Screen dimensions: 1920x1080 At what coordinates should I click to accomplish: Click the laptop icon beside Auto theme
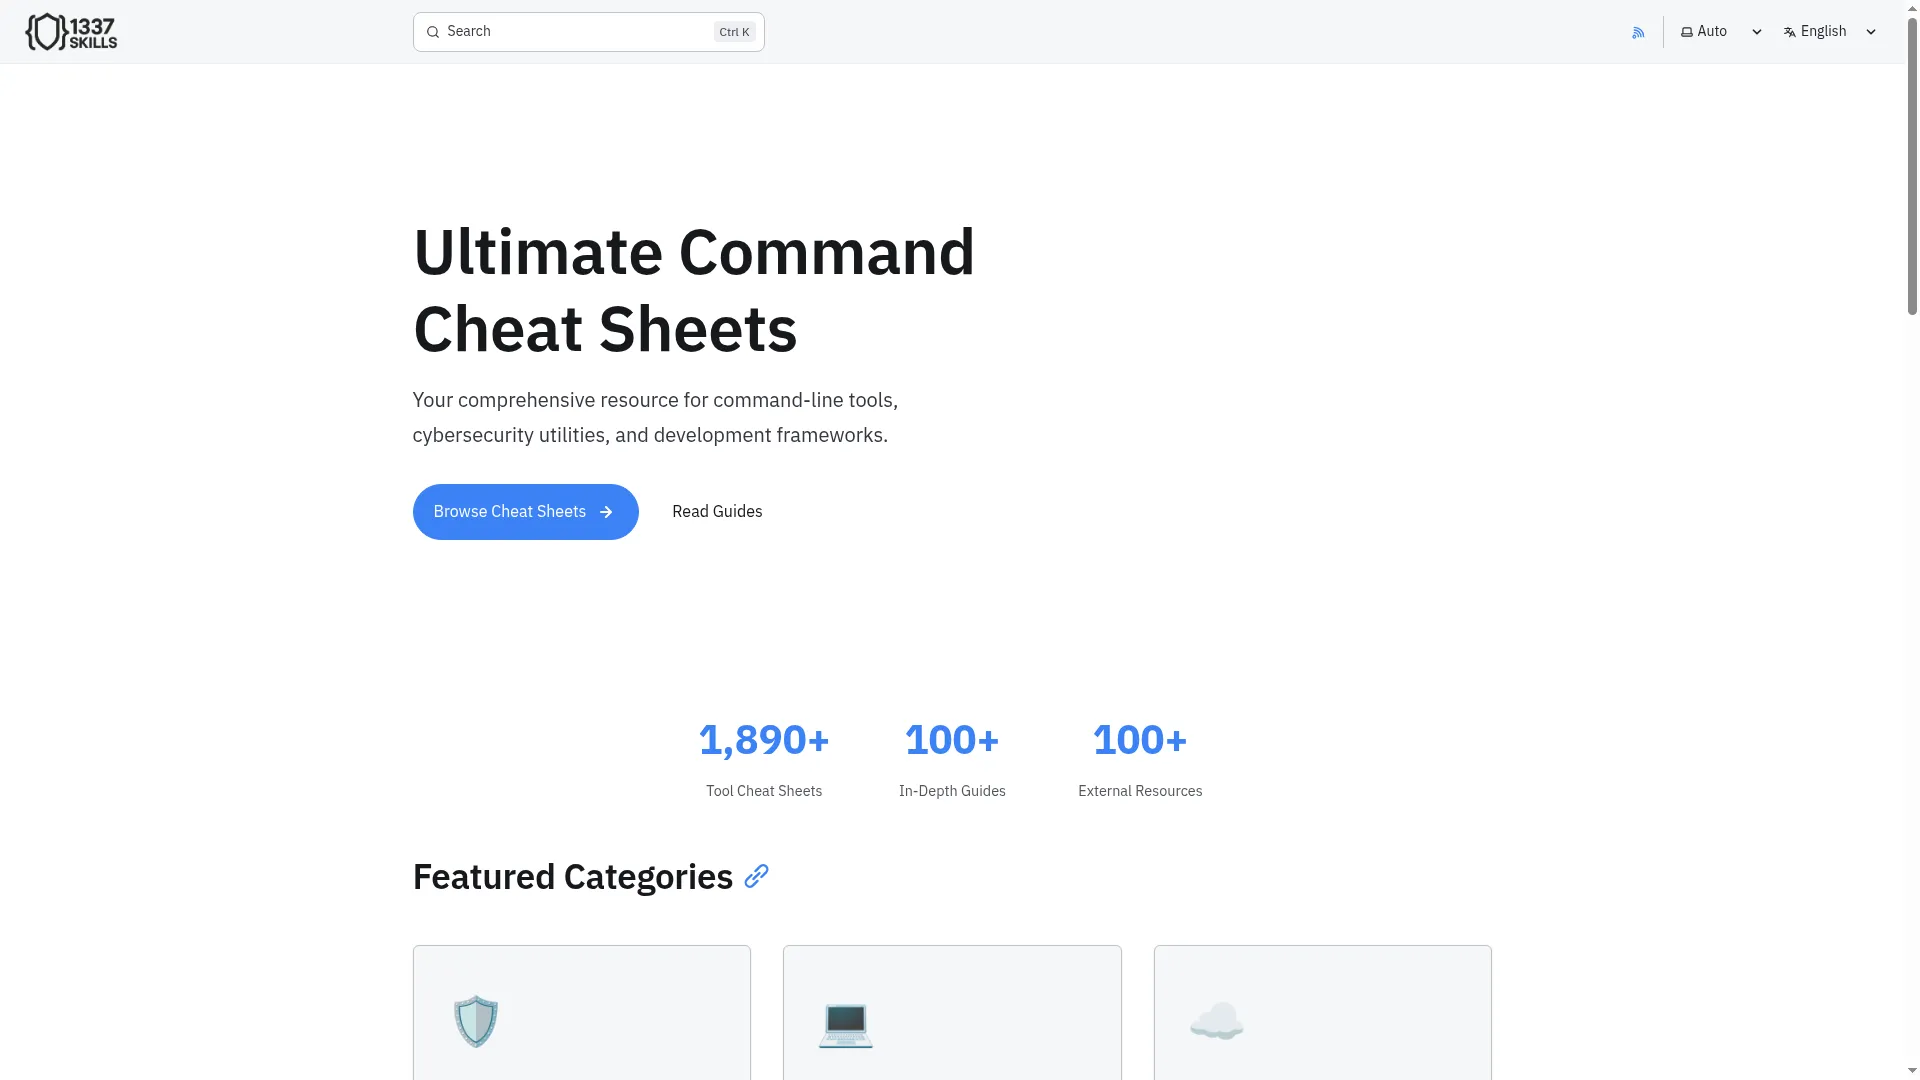coord(1687,32)
